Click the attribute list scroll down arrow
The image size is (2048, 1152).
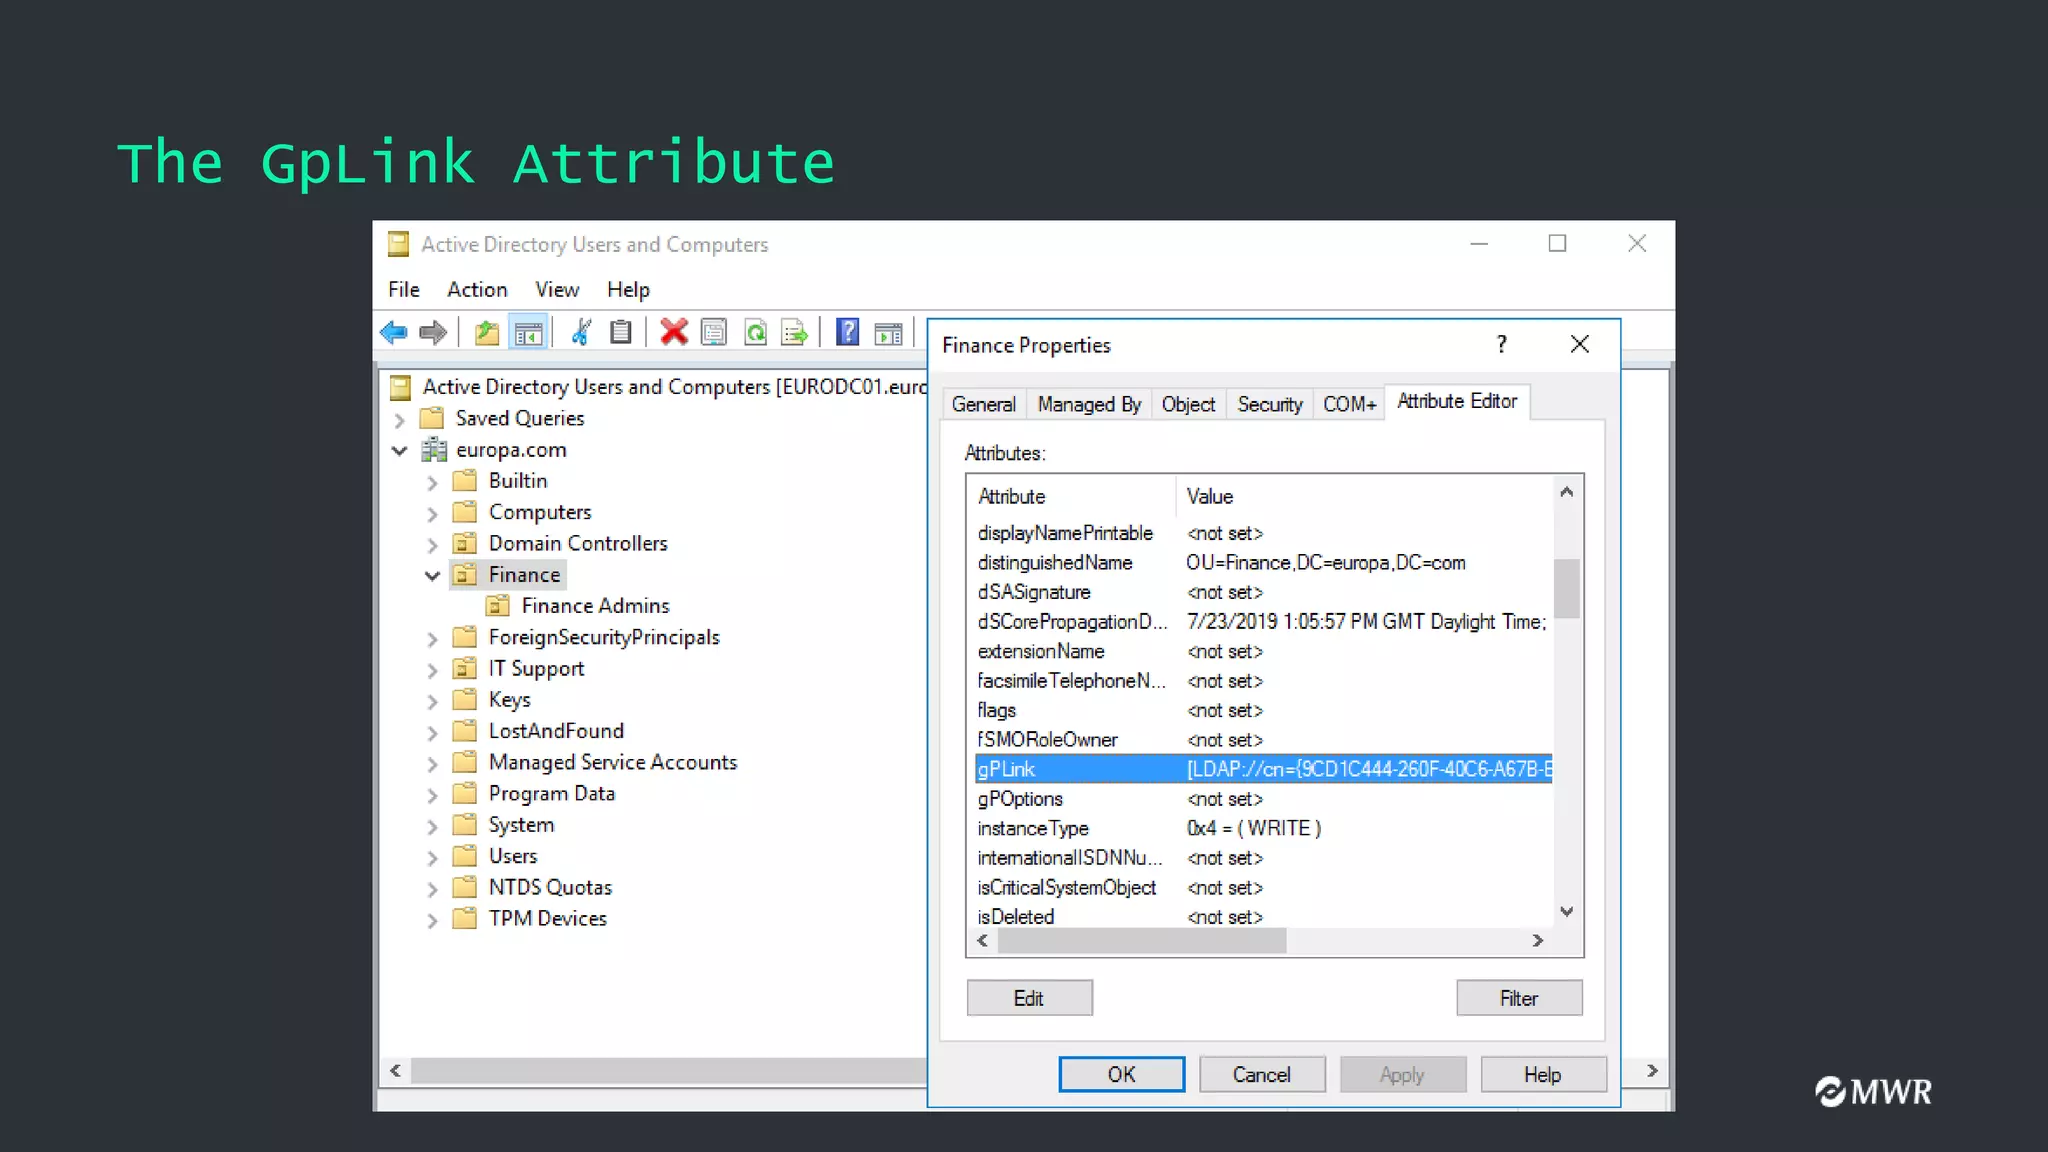tap(1567, 912)
